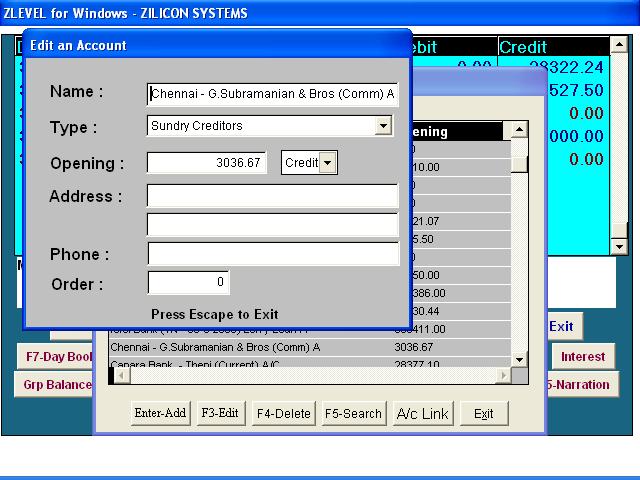Open the account Type dropdown arrow

coord(383,126)
